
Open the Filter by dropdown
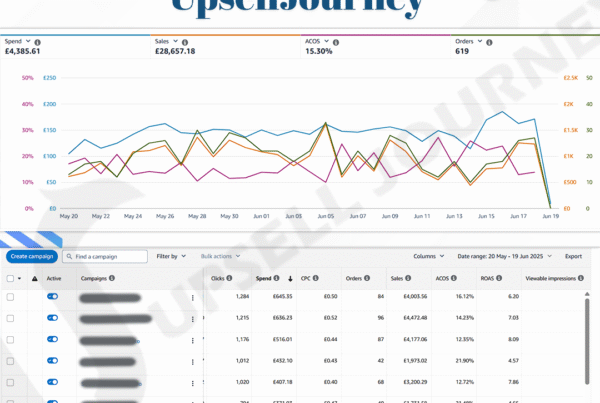[171, 256]
